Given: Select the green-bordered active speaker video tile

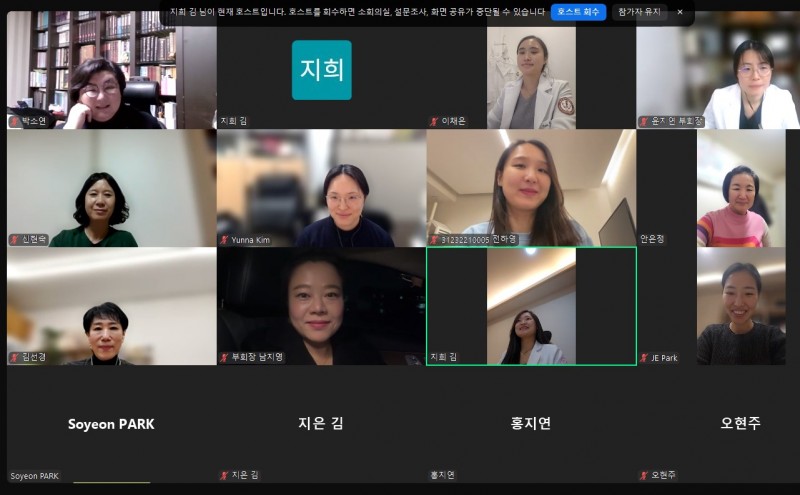Looking at the screenshot, I should tap(531, 305).
